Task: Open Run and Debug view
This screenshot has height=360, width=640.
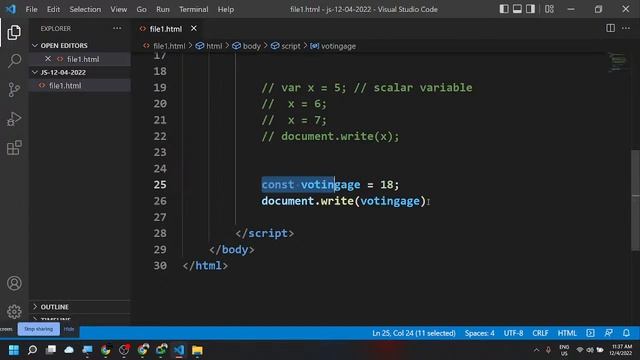Action: tap(14, 119)
